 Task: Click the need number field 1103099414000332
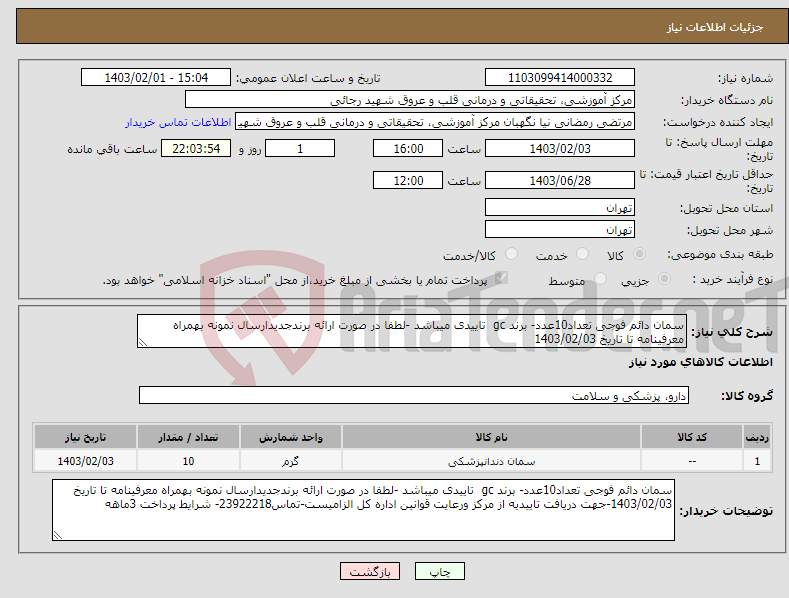tap(560, 78)
